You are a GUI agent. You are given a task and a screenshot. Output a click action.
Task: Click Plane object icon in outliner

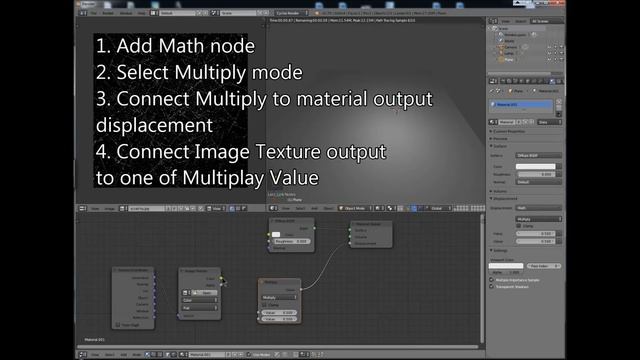pos(502,60)
